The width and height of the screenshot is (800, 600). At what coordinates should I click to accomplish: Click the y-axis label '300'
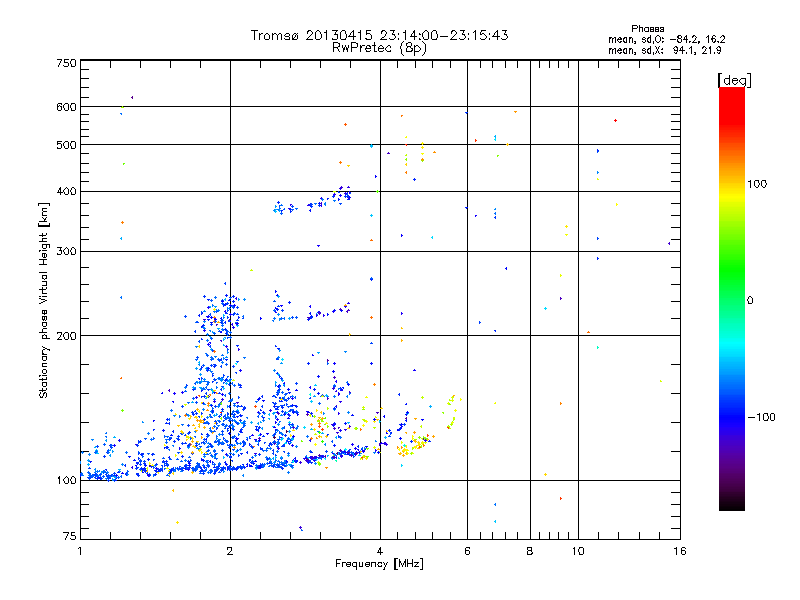(66, 252)
